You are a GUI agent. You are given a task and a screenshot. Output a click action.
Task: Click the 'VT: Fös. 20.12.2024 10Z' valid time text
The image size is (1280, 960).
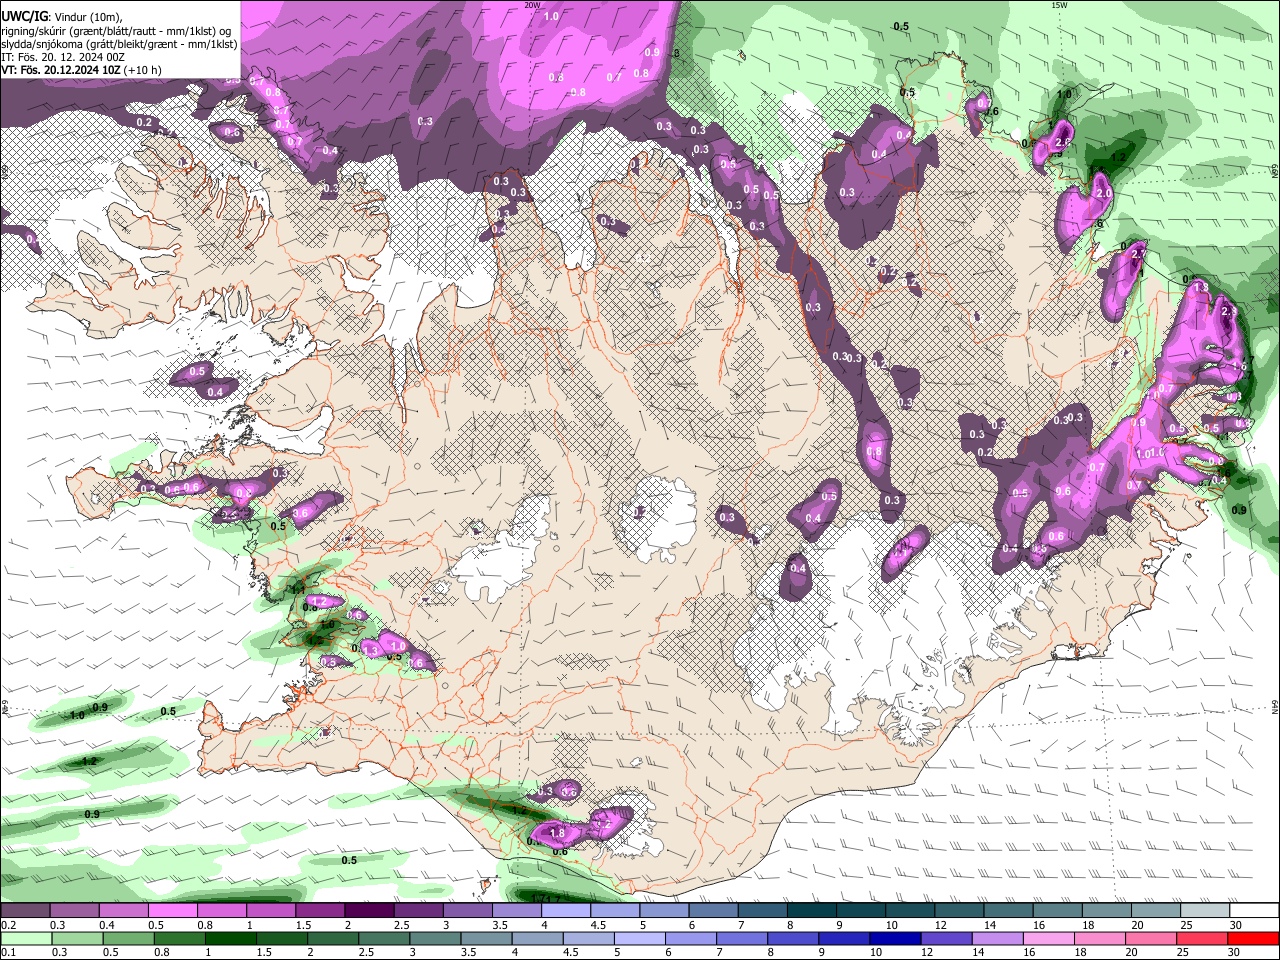pyautogui.click(x=62, y=70)
